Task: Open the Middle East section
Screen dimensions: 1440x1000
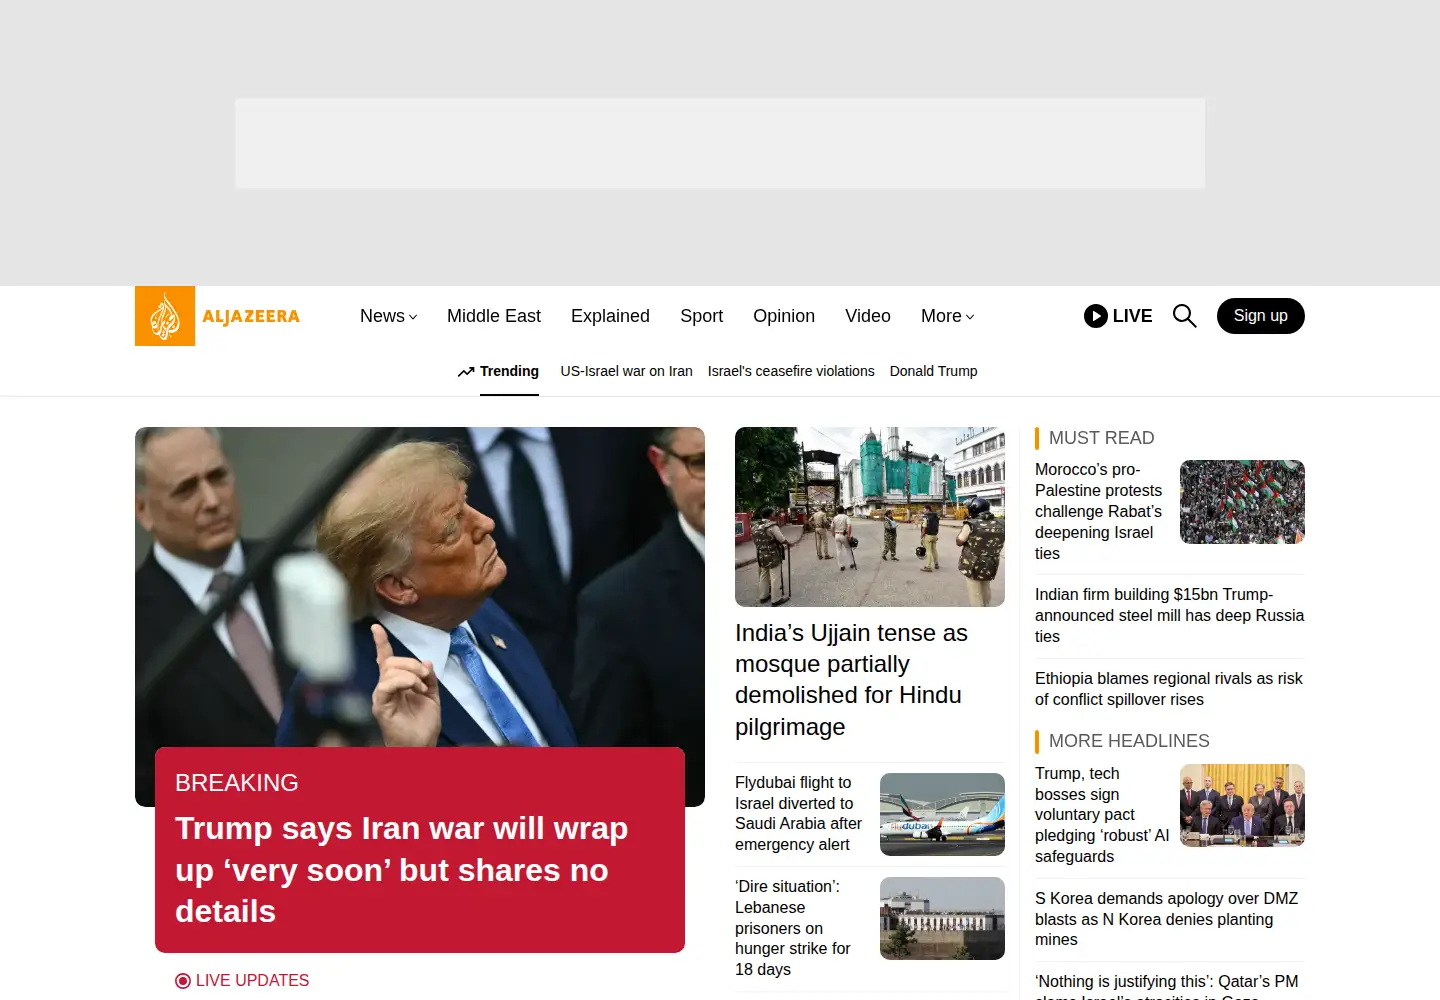Action: tap(494, 316)
